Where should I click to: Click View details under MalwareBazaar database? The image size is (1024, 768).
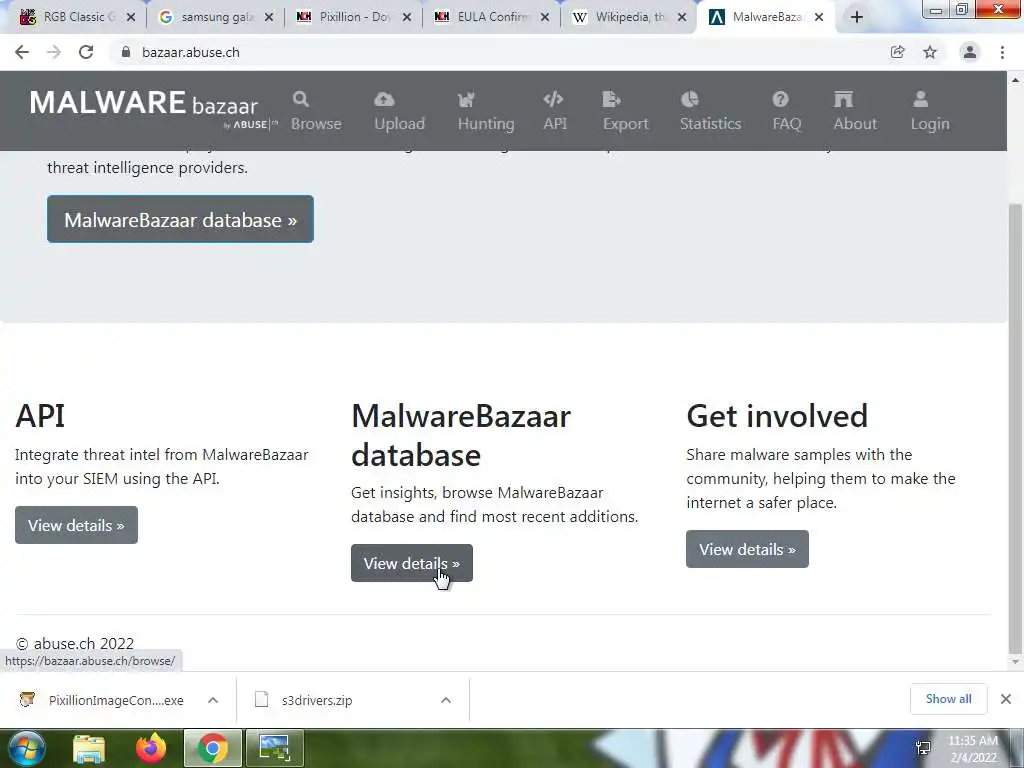[x=411, y=563]
